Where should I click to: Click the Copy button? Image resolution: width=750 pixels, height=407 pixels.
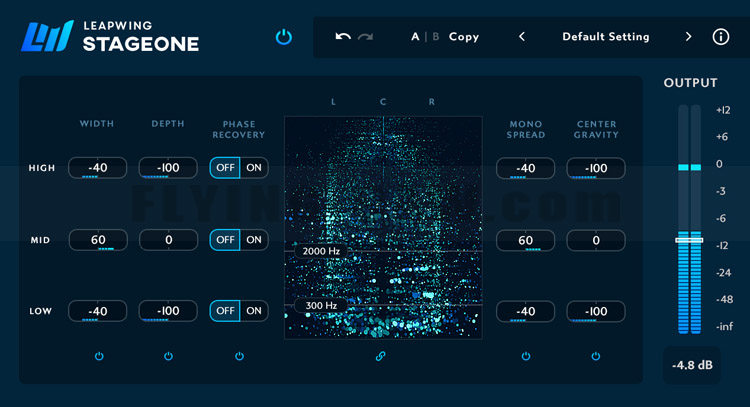[463, 37]
